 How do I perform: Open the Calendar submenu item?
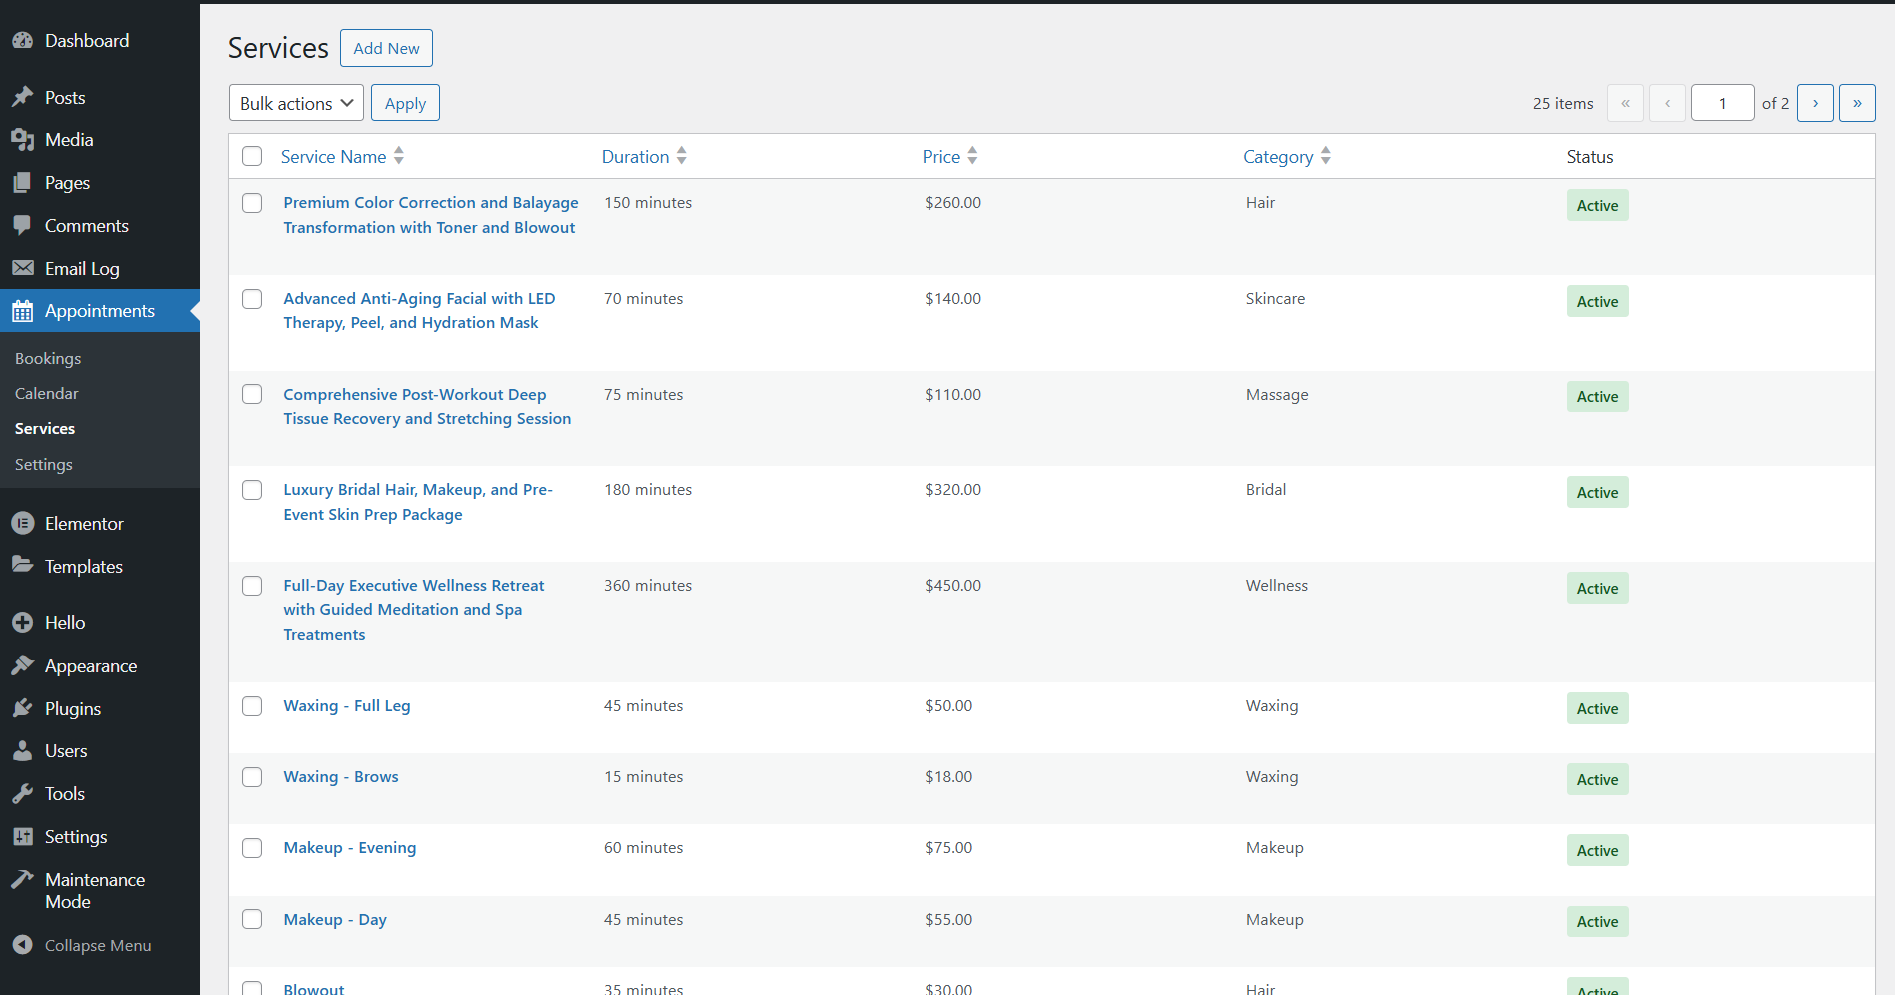coord(46,393)
